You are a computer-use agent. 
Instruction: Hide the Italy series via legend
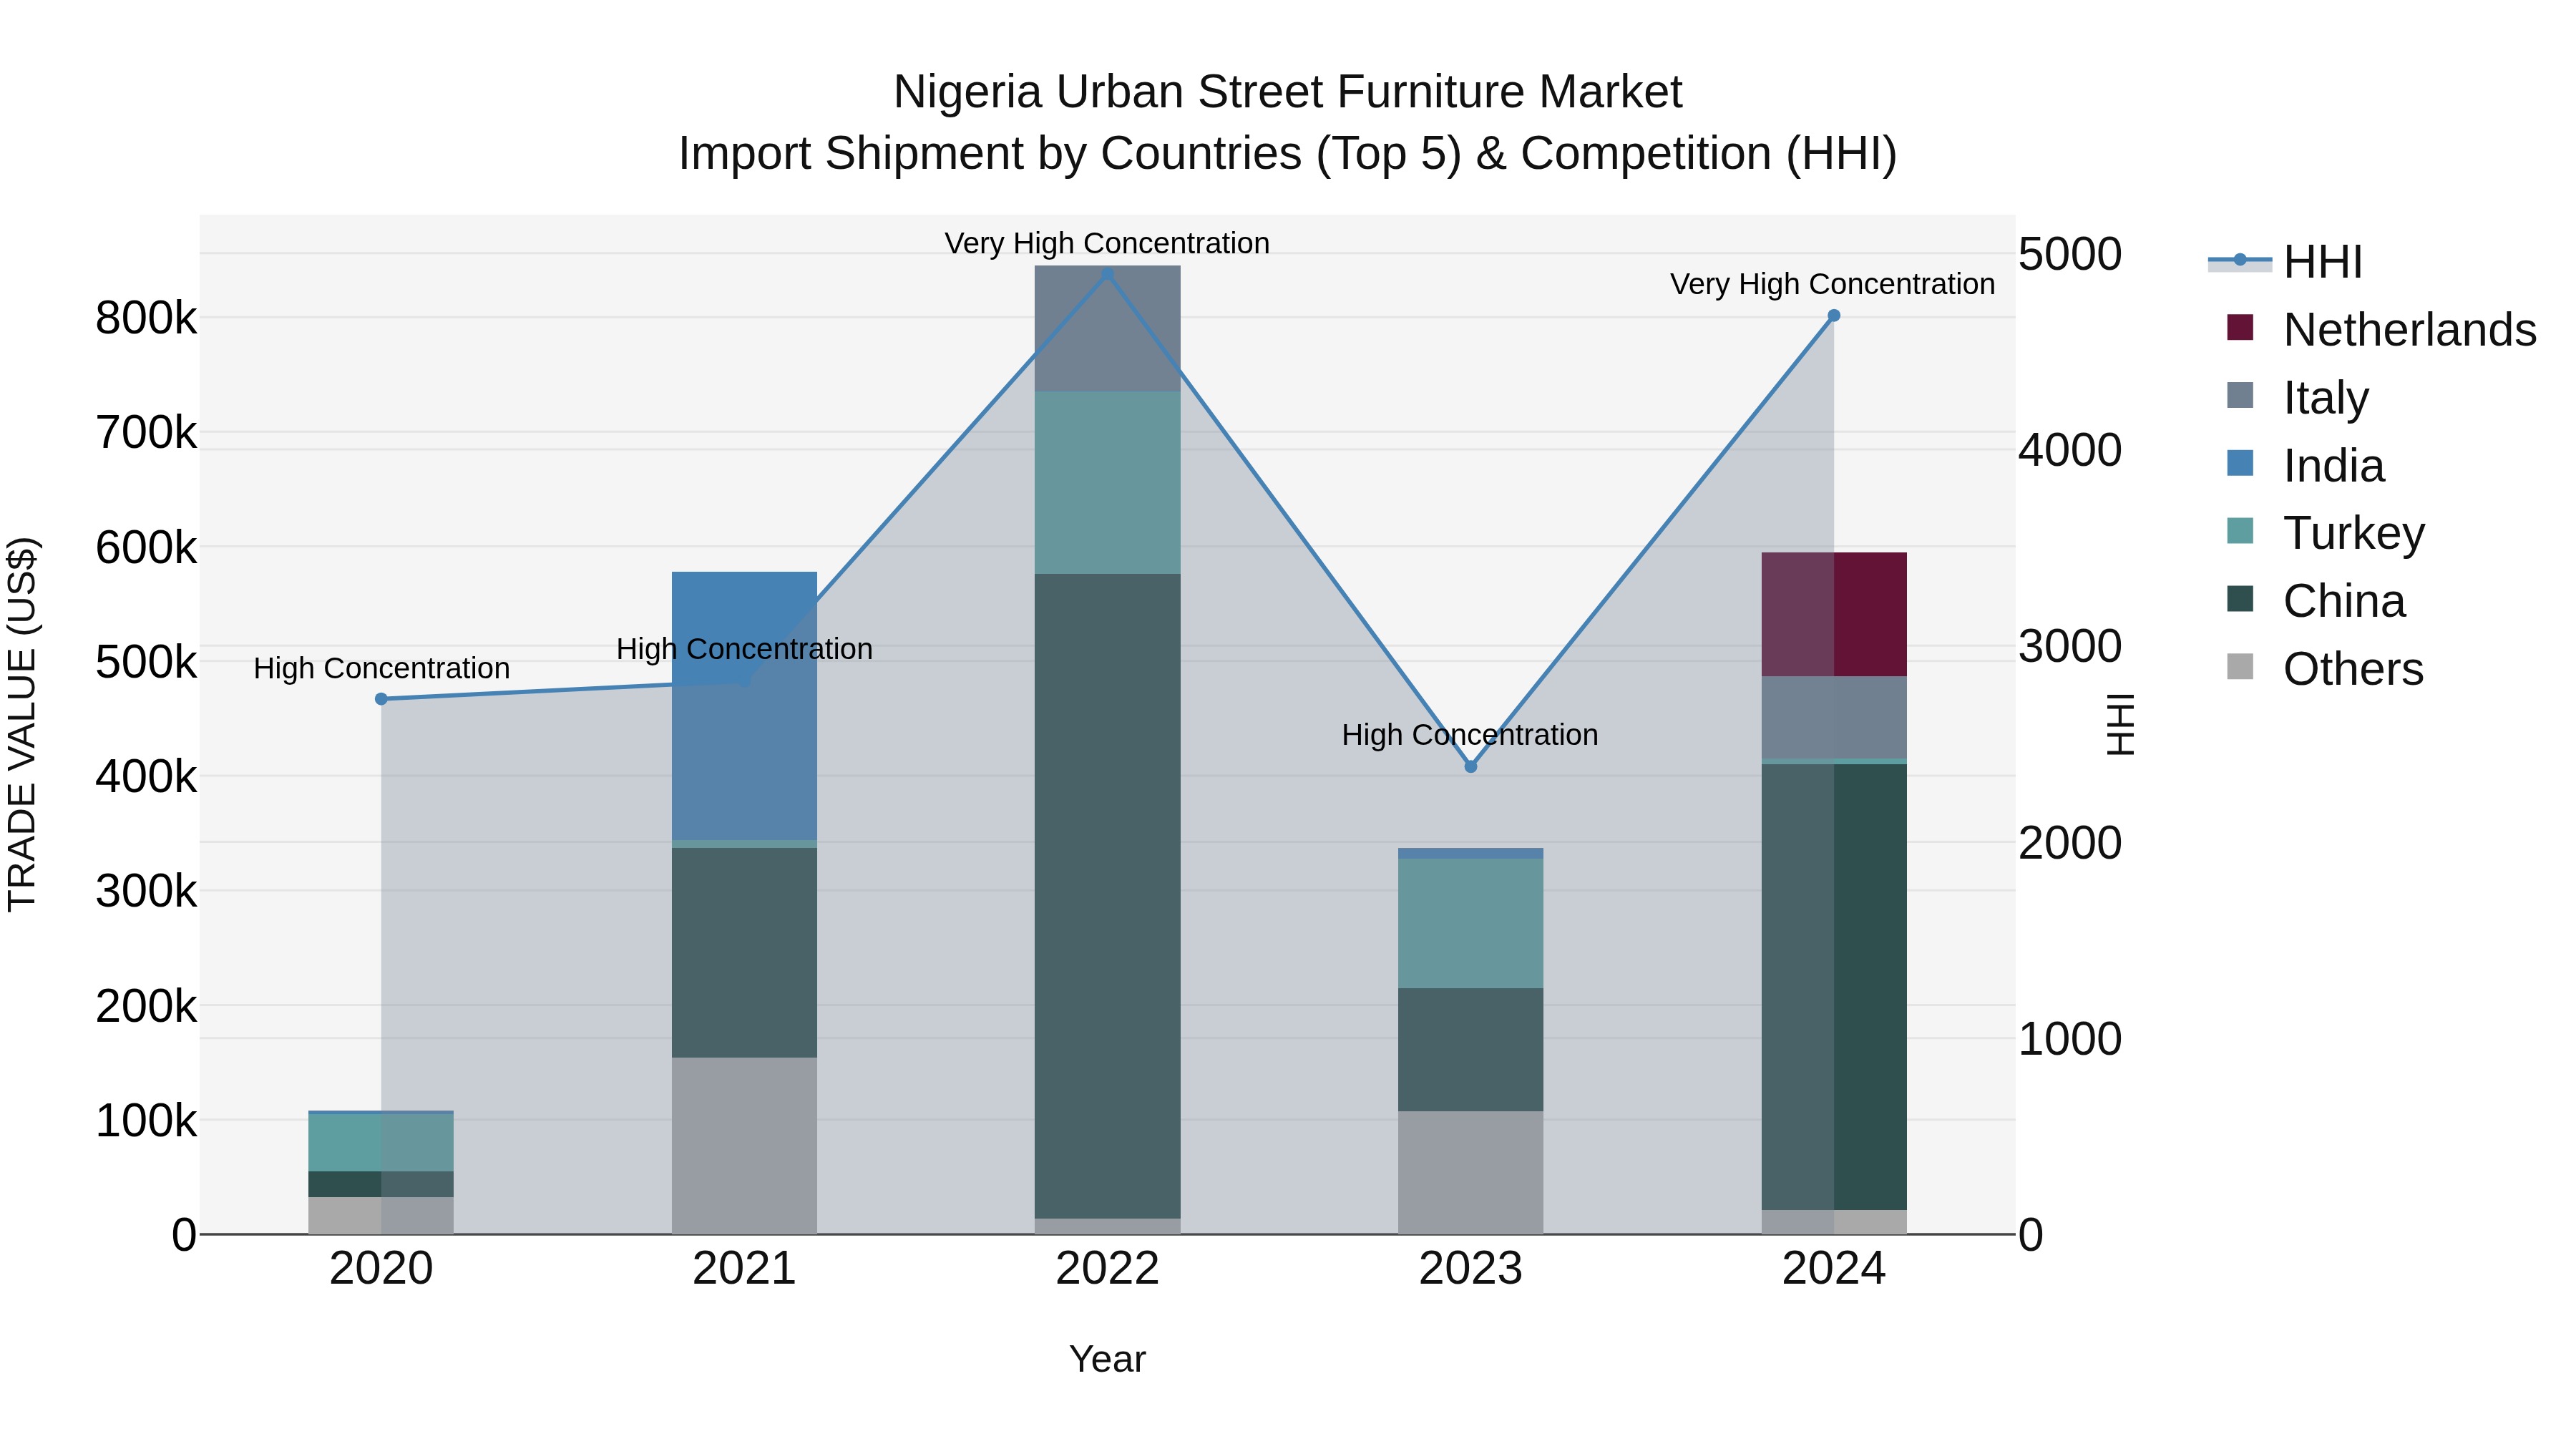click(x=2298, y=397)
